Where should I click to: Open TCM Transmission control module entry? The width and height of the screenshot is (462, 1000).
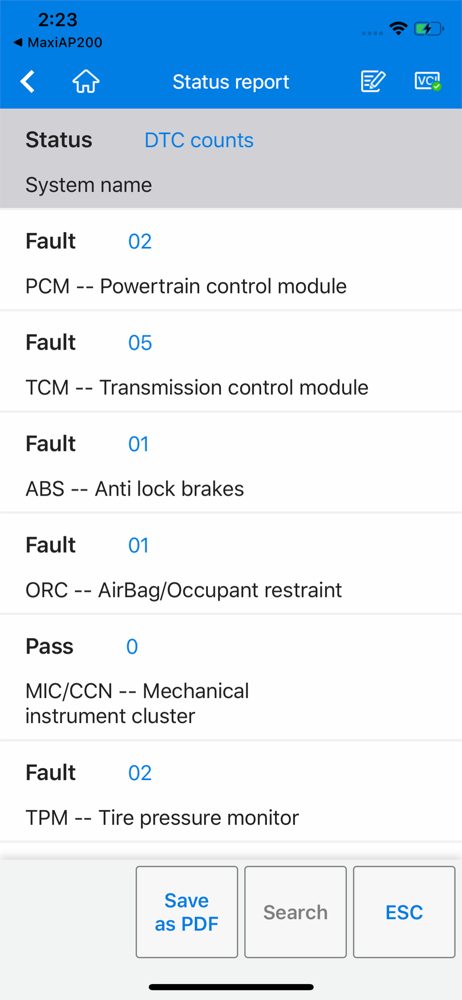(x=231, y=361)
